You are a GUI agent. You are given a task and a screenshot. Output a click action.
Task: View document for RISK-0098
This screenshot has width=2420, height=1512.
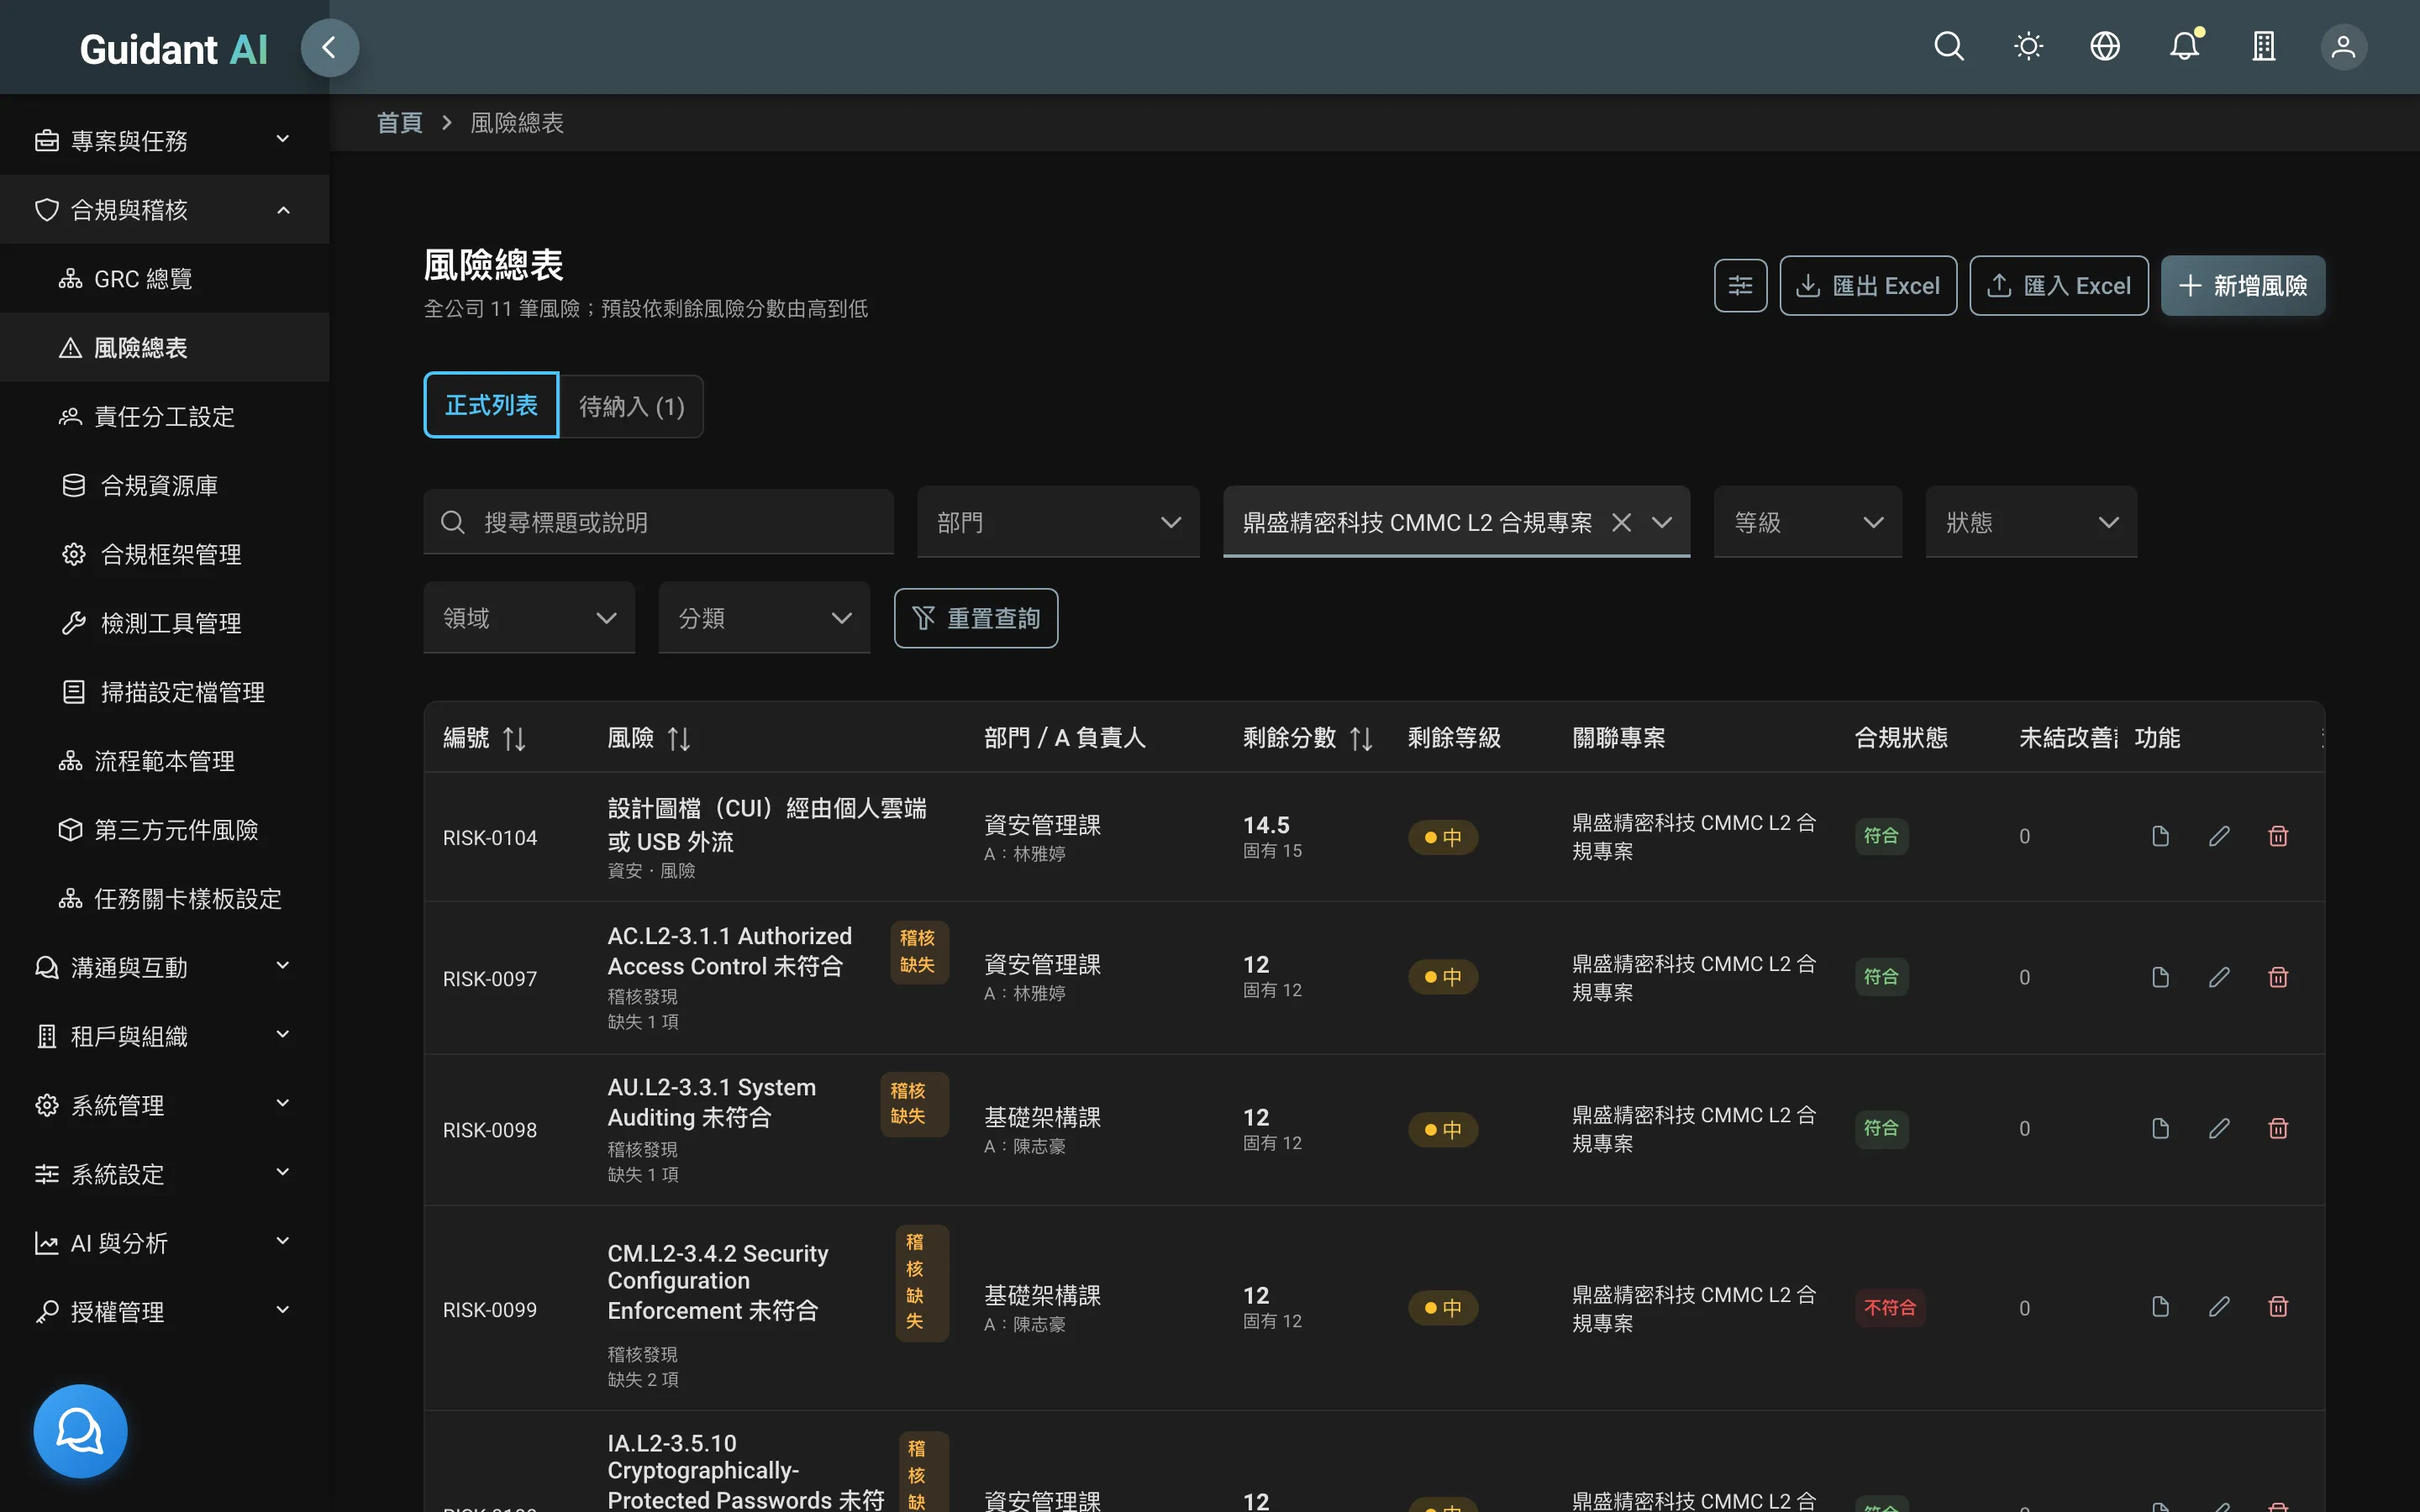(2160, 1129)
